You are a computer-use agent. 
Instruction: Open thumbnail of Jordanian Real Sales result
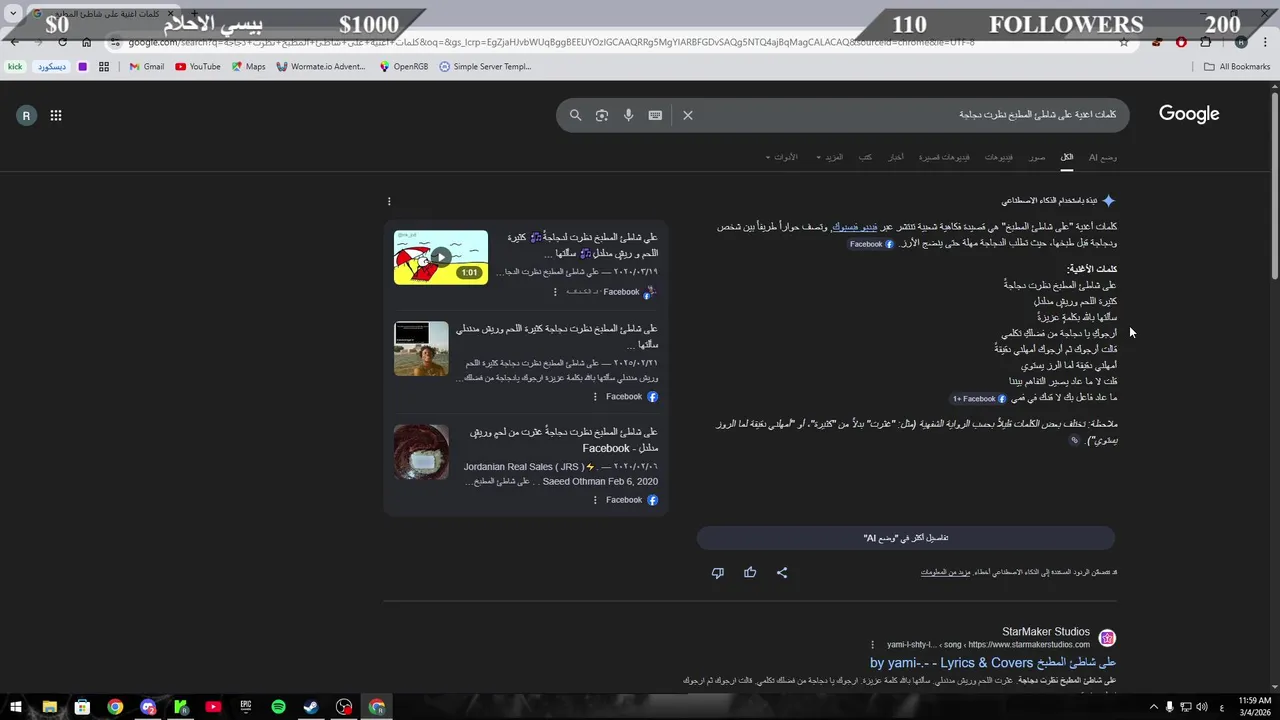pos(421,452)
